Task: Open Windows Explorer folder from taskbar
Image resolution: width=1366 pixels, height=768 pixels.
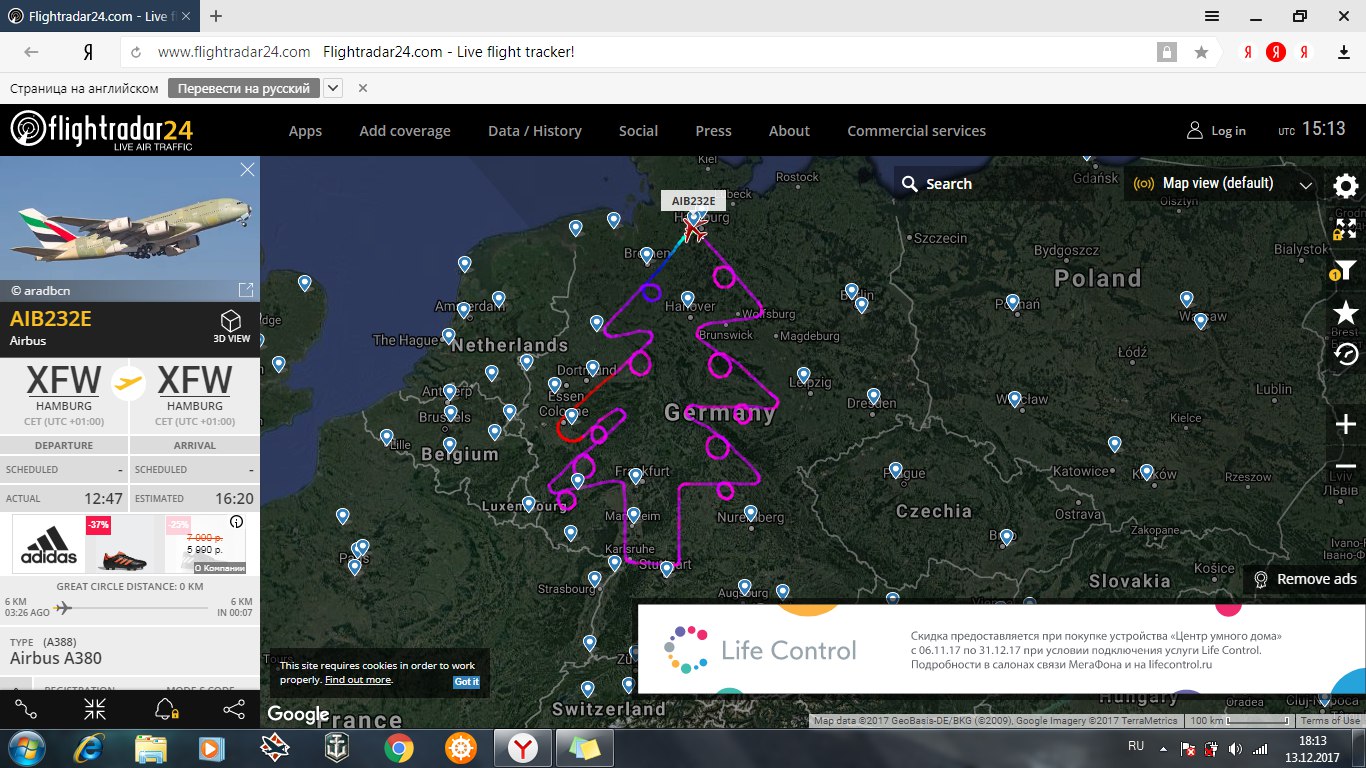Action: [x=151, y=748]
